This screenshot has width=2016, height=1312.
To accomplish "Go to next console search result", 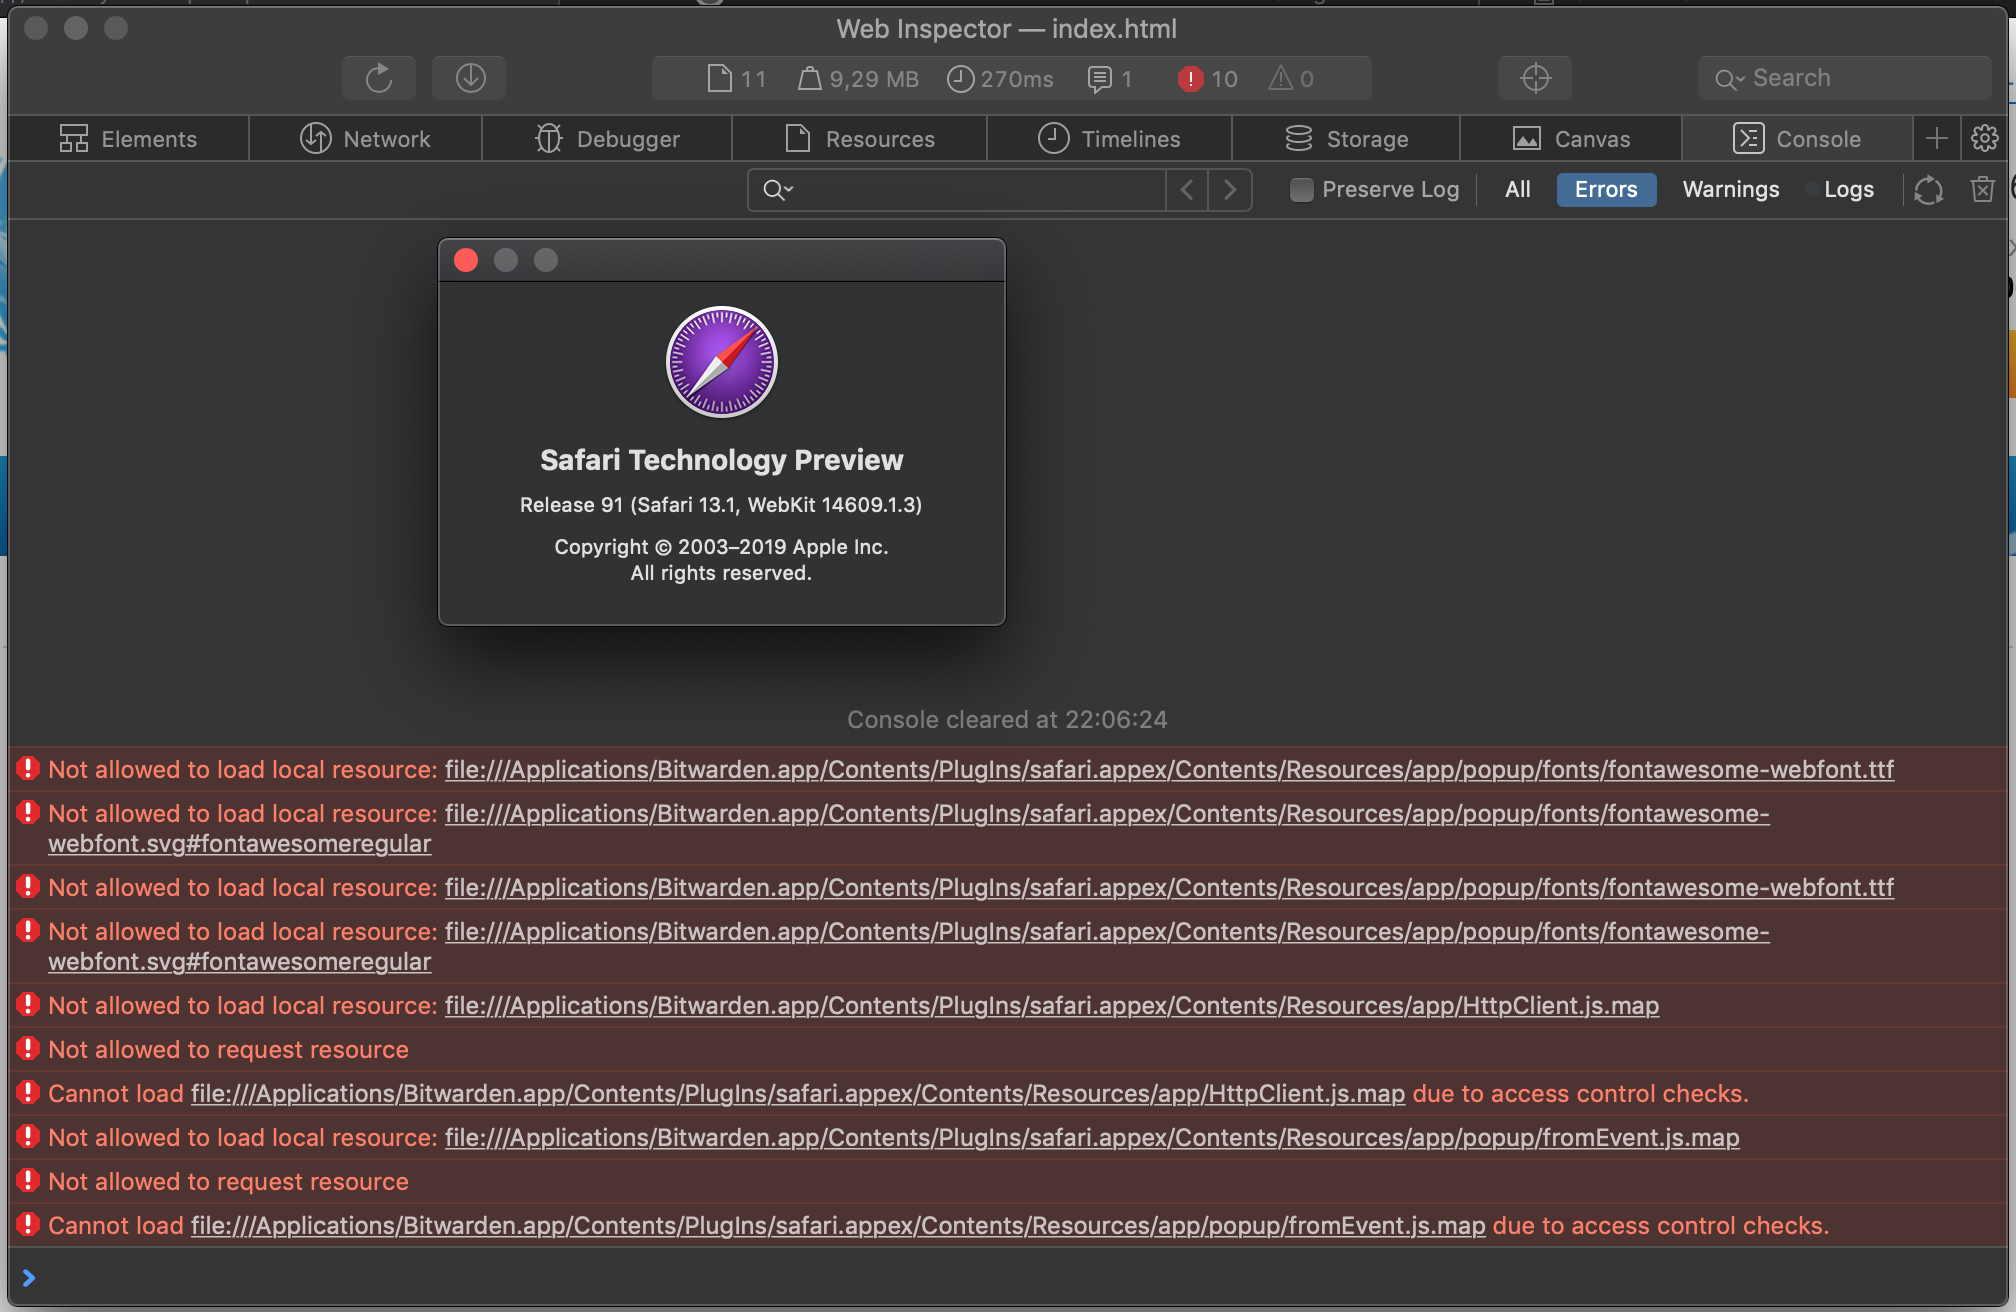I will (x=1230, y=189).
